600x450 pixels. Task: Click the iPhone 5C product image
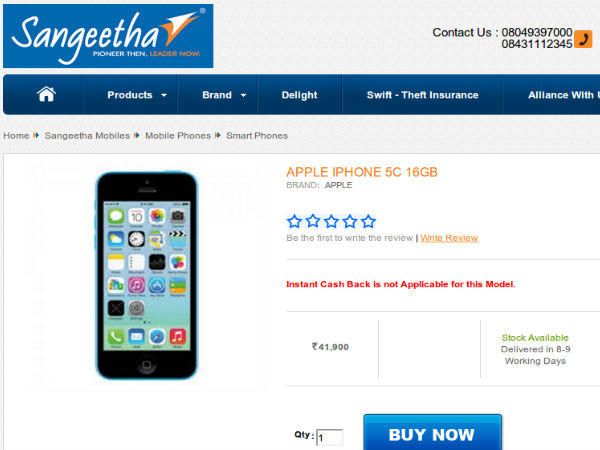pos(147,276)
